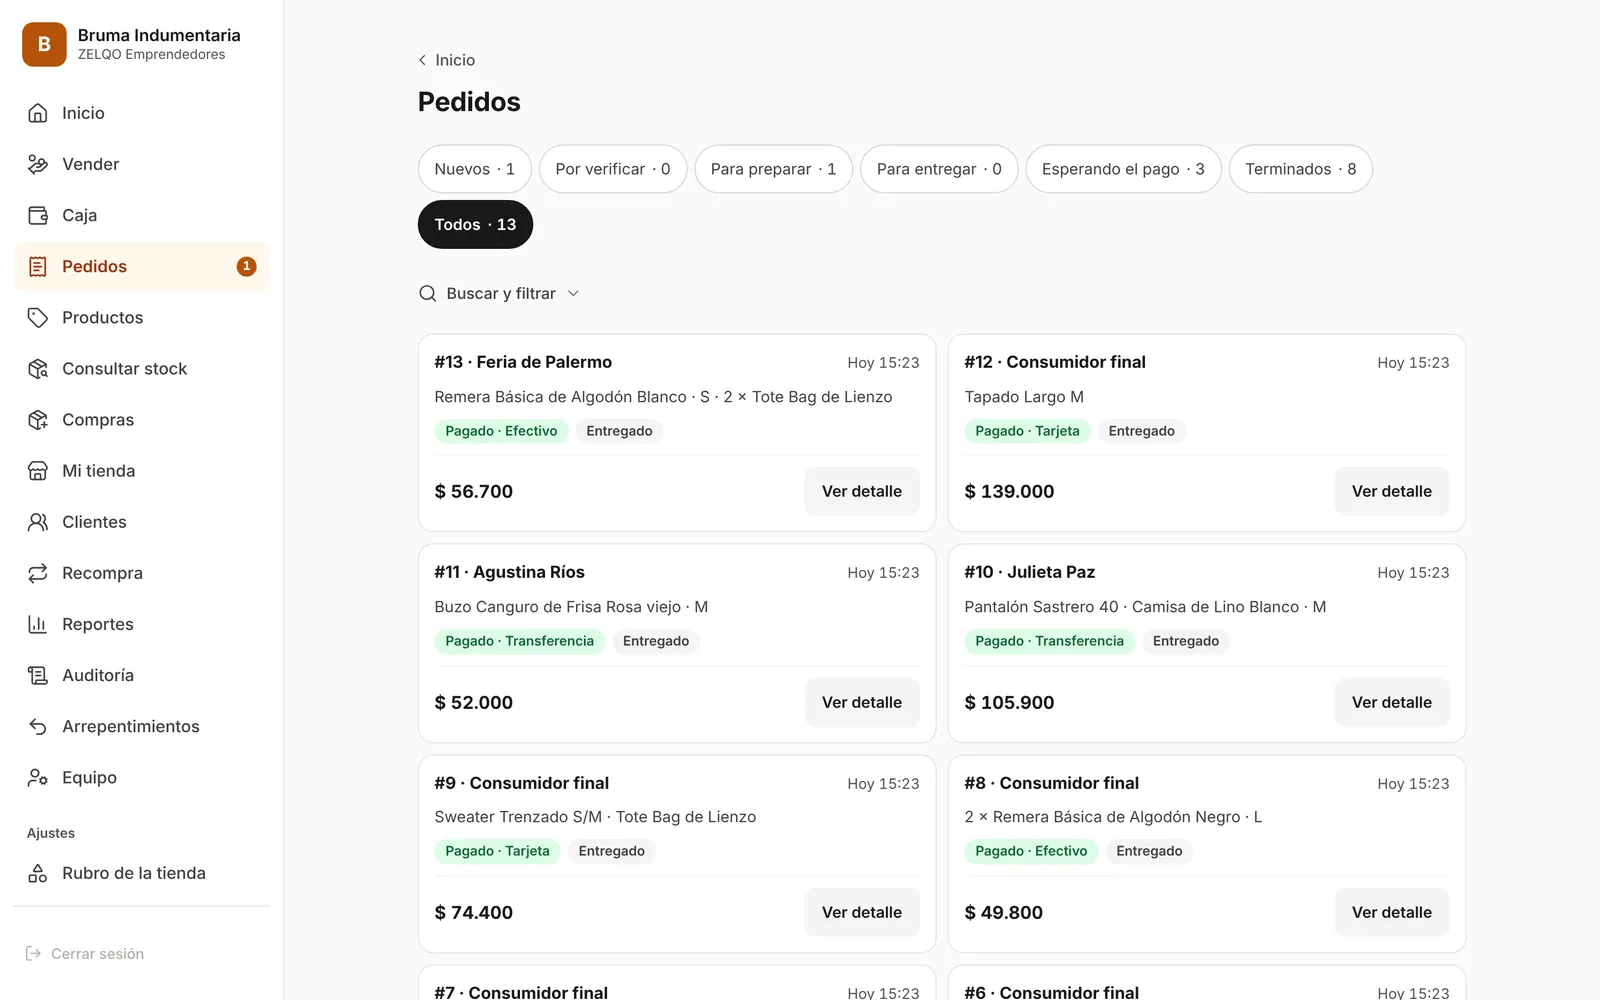The image size is (1600, 1000).
Task: Click the Entregado badge on order #9
Action: pos(611,851)
